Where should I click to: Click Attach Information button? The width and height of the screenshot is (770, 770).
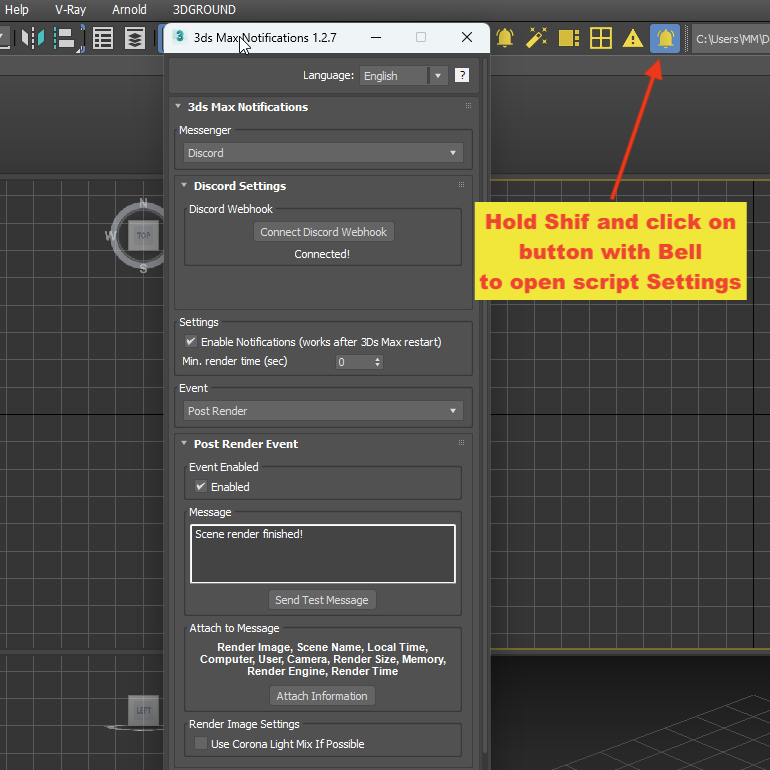point(322,695)
